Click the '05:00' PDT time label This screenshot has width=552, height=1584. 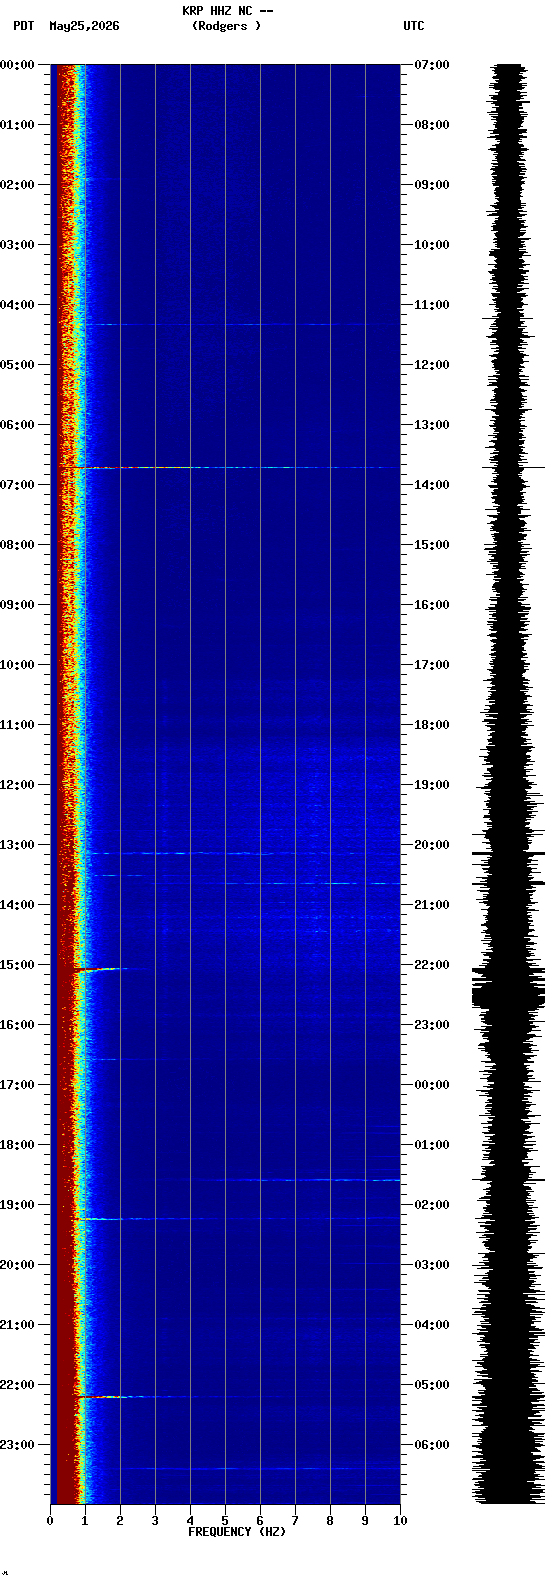click(x=18, y=365)
